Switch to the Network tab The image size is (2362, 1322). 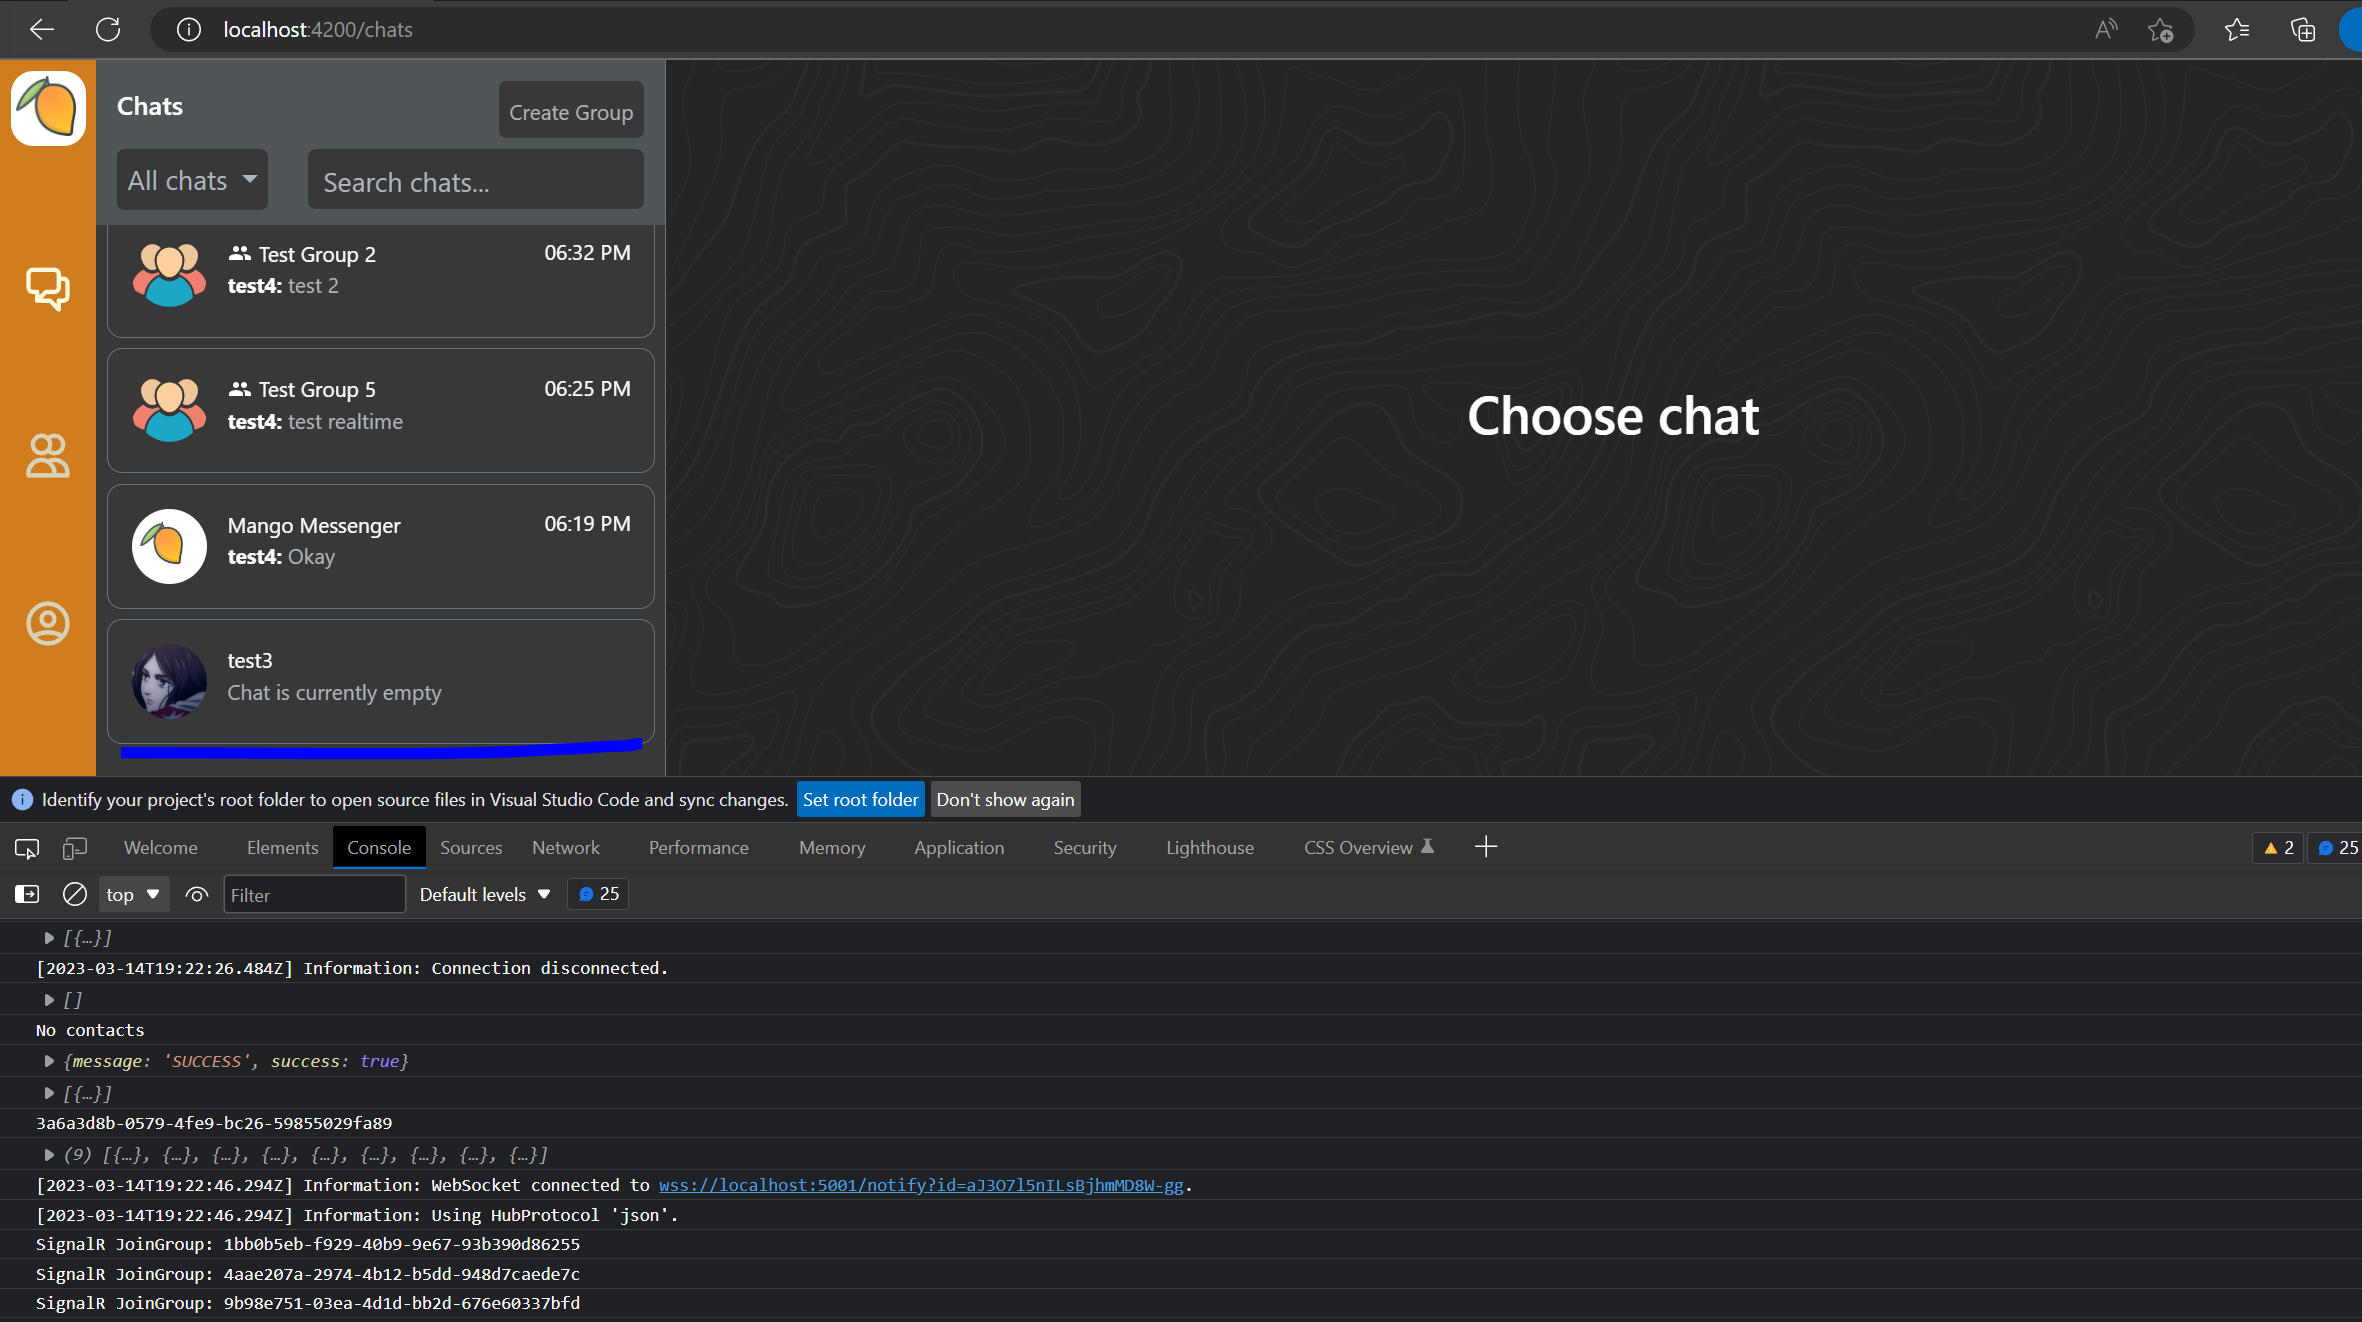pyautogui.click(x=565, y=848)
